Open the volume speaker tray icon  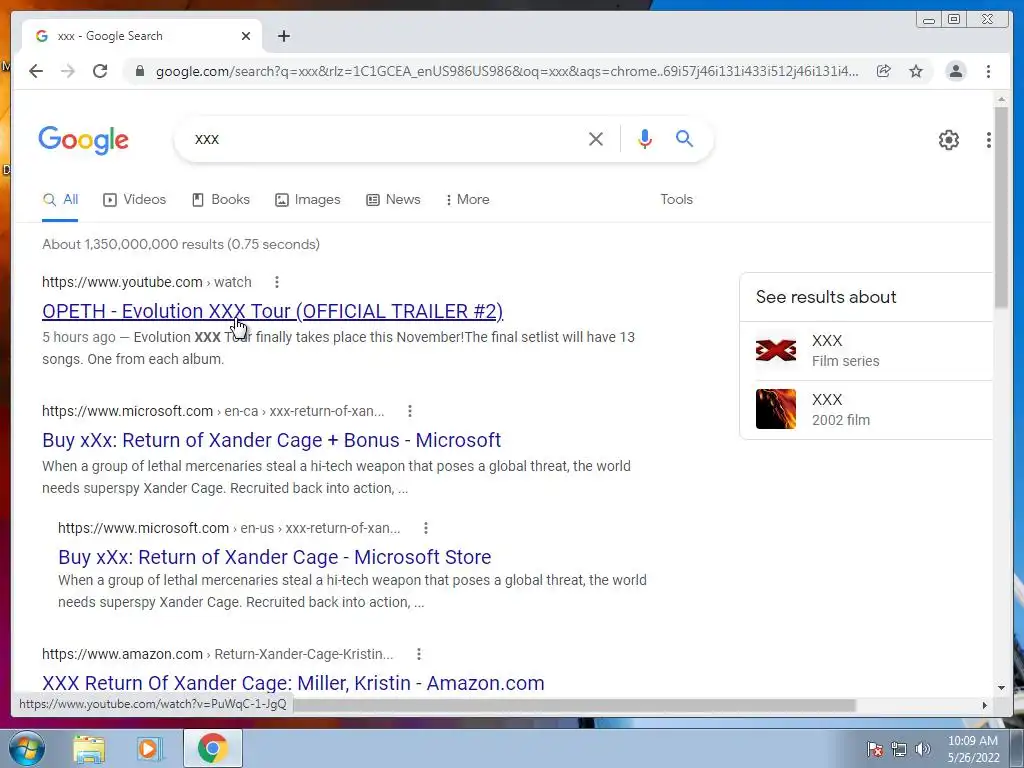click(922, 749)
